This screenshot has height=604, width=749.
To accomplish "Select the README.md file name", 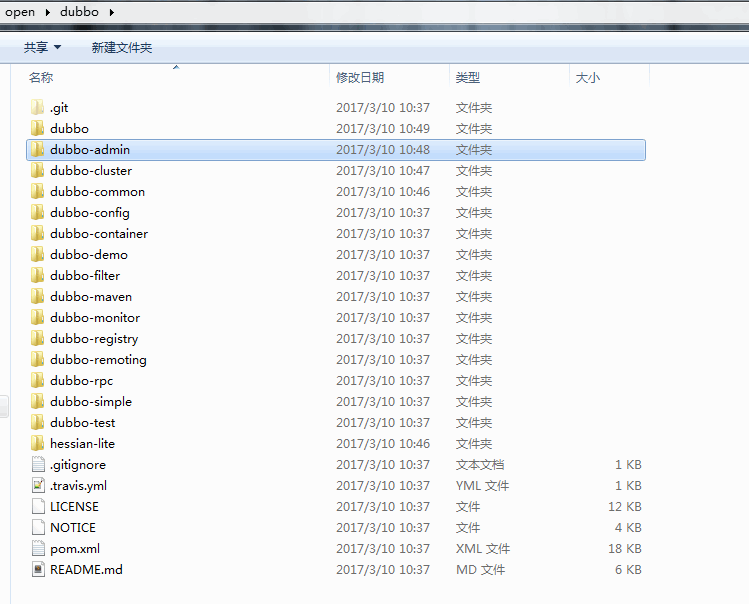I will click(86, 570).
